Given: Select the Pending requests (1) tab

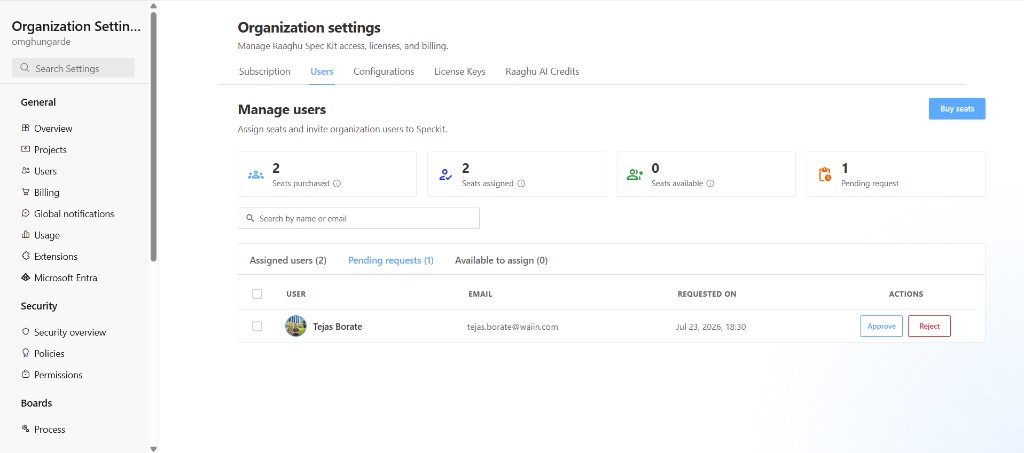Looking at the screenshot, I should click(x=391, y=260).
